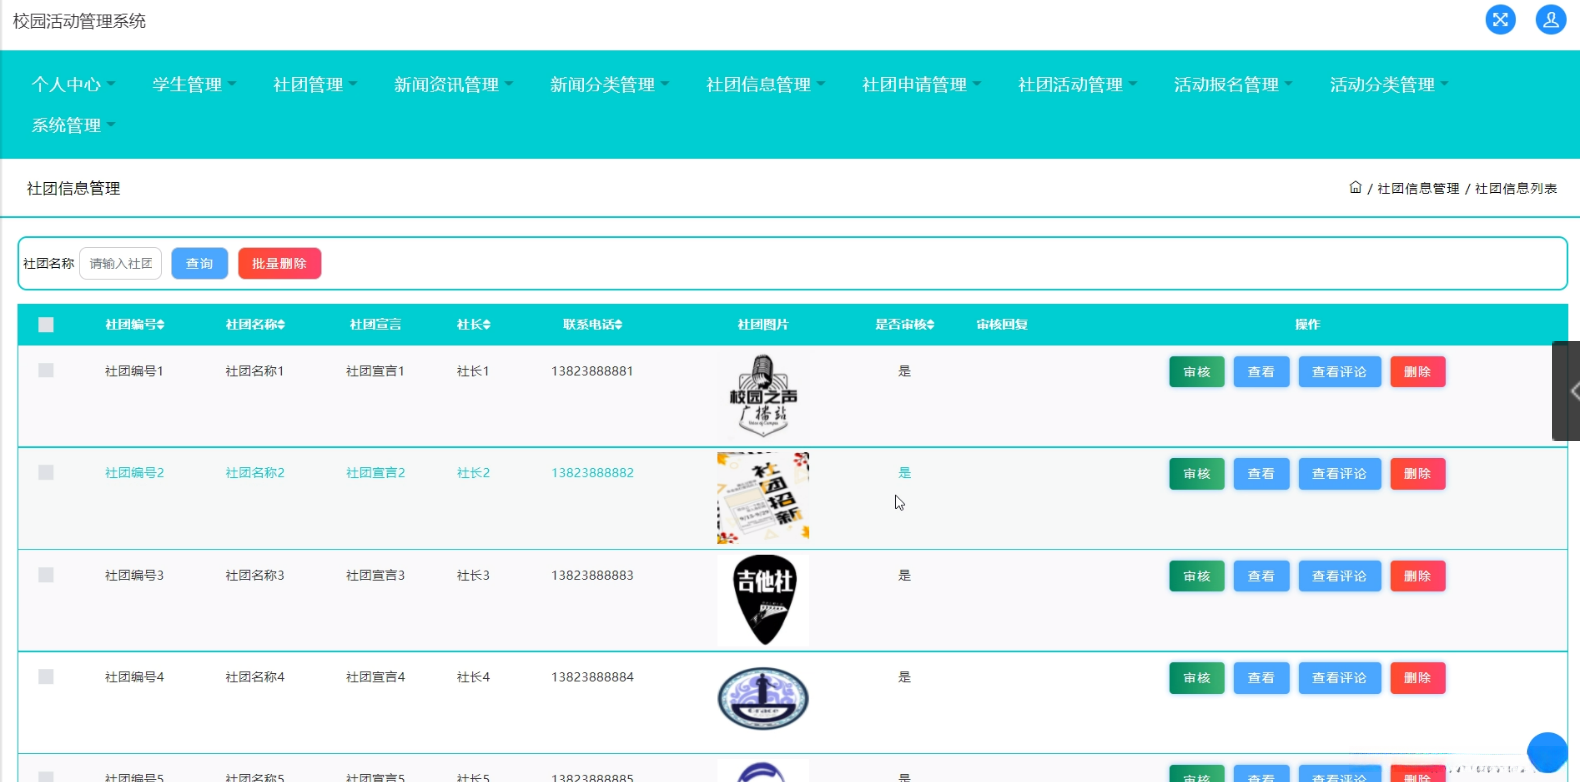Open the side panel arrow tab
The image size is (1580, 782).
[x=1567, y=391]
